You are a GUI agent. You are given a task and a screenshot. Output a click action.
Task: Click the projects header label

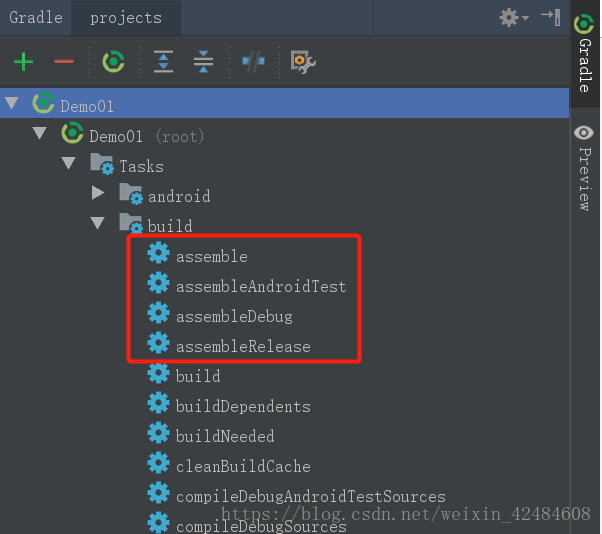[x=126, y=18]
